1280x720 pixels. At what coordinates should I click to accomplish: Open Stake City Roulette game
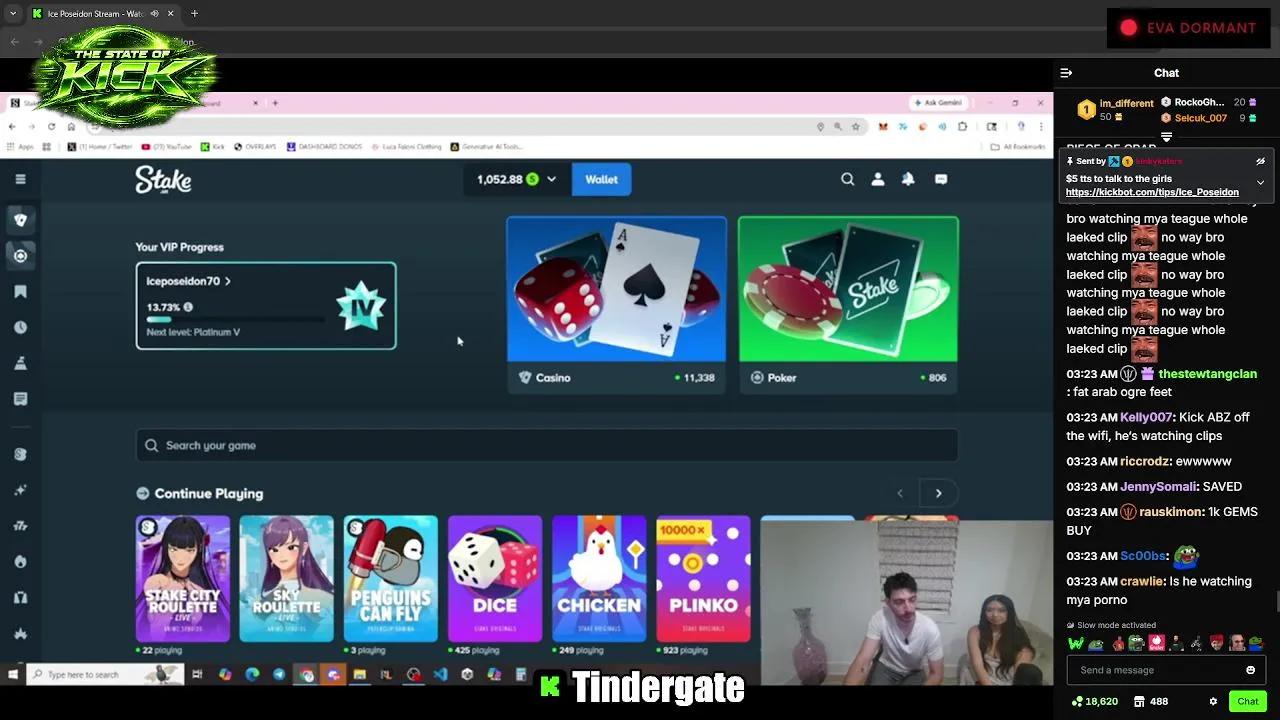(183, 578)
